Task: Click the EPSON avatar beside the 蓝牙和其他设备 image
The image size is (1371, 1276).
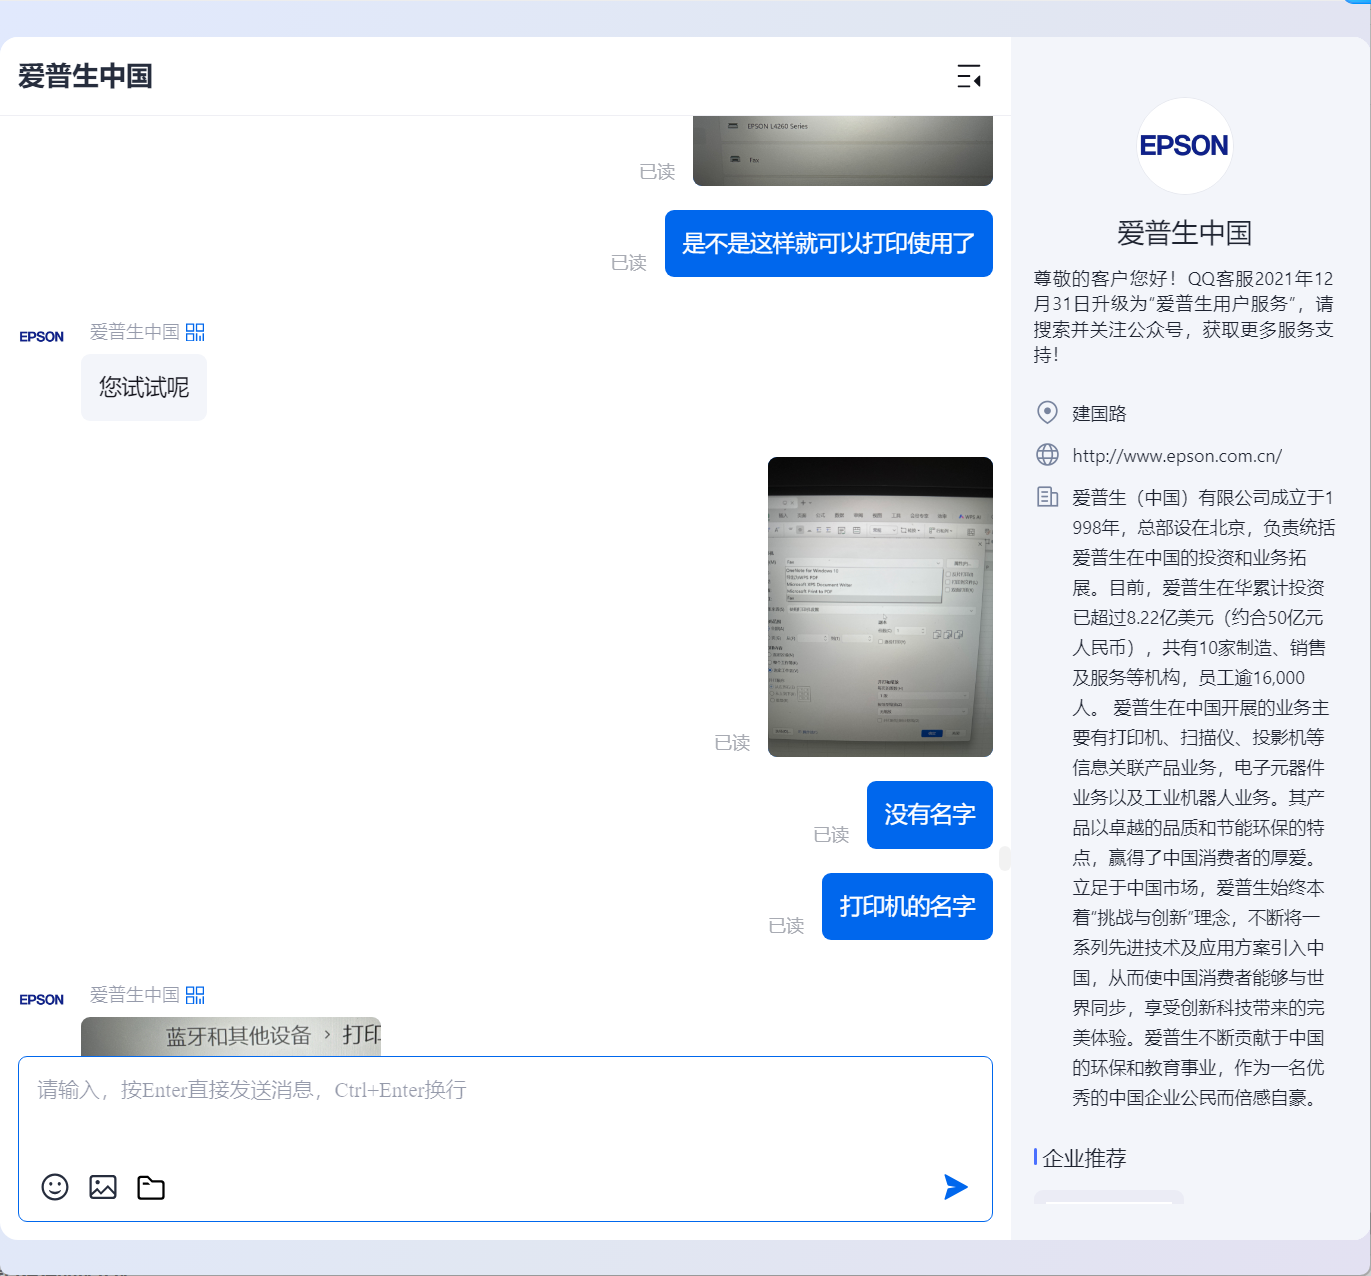Action: (42, 1000)
